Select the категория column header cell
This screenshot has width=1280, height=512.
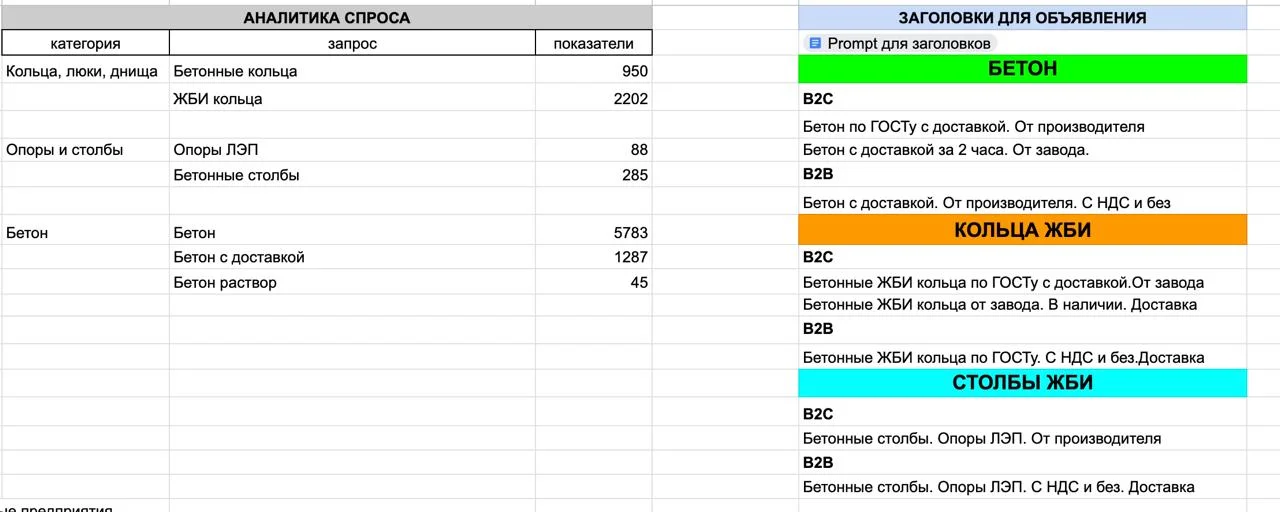click(86, 43)
